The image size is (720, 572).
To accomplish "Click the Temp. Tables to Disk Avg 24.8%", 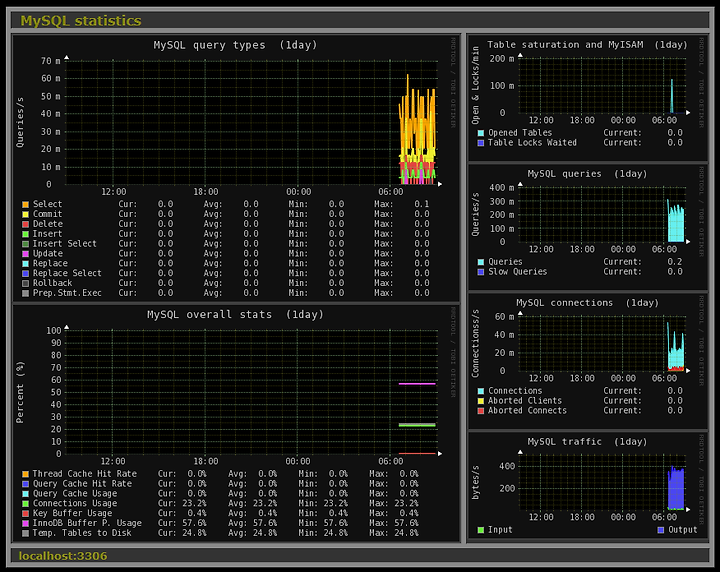I will [x=264, y=533].
